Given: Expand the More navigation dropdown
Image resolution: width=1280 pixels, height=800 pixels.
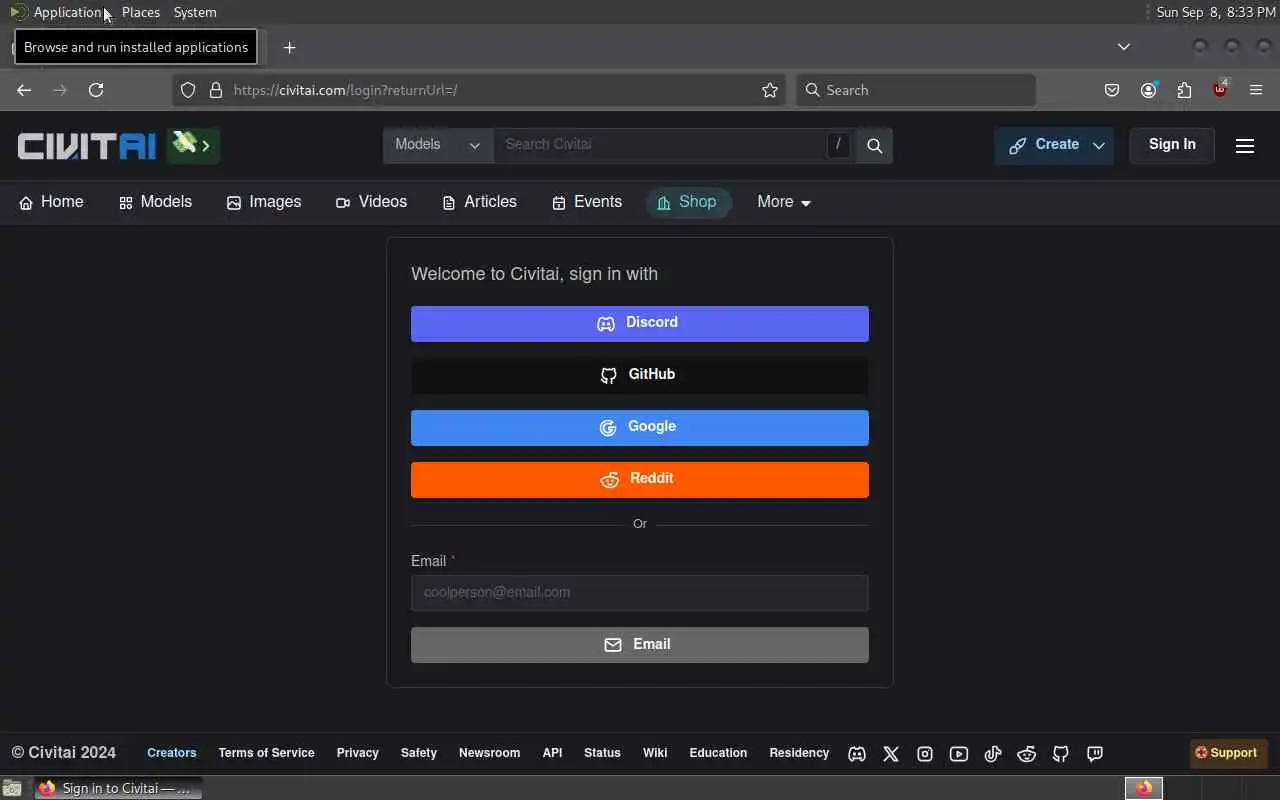Looking at the screenshot, I should [784, 202].
